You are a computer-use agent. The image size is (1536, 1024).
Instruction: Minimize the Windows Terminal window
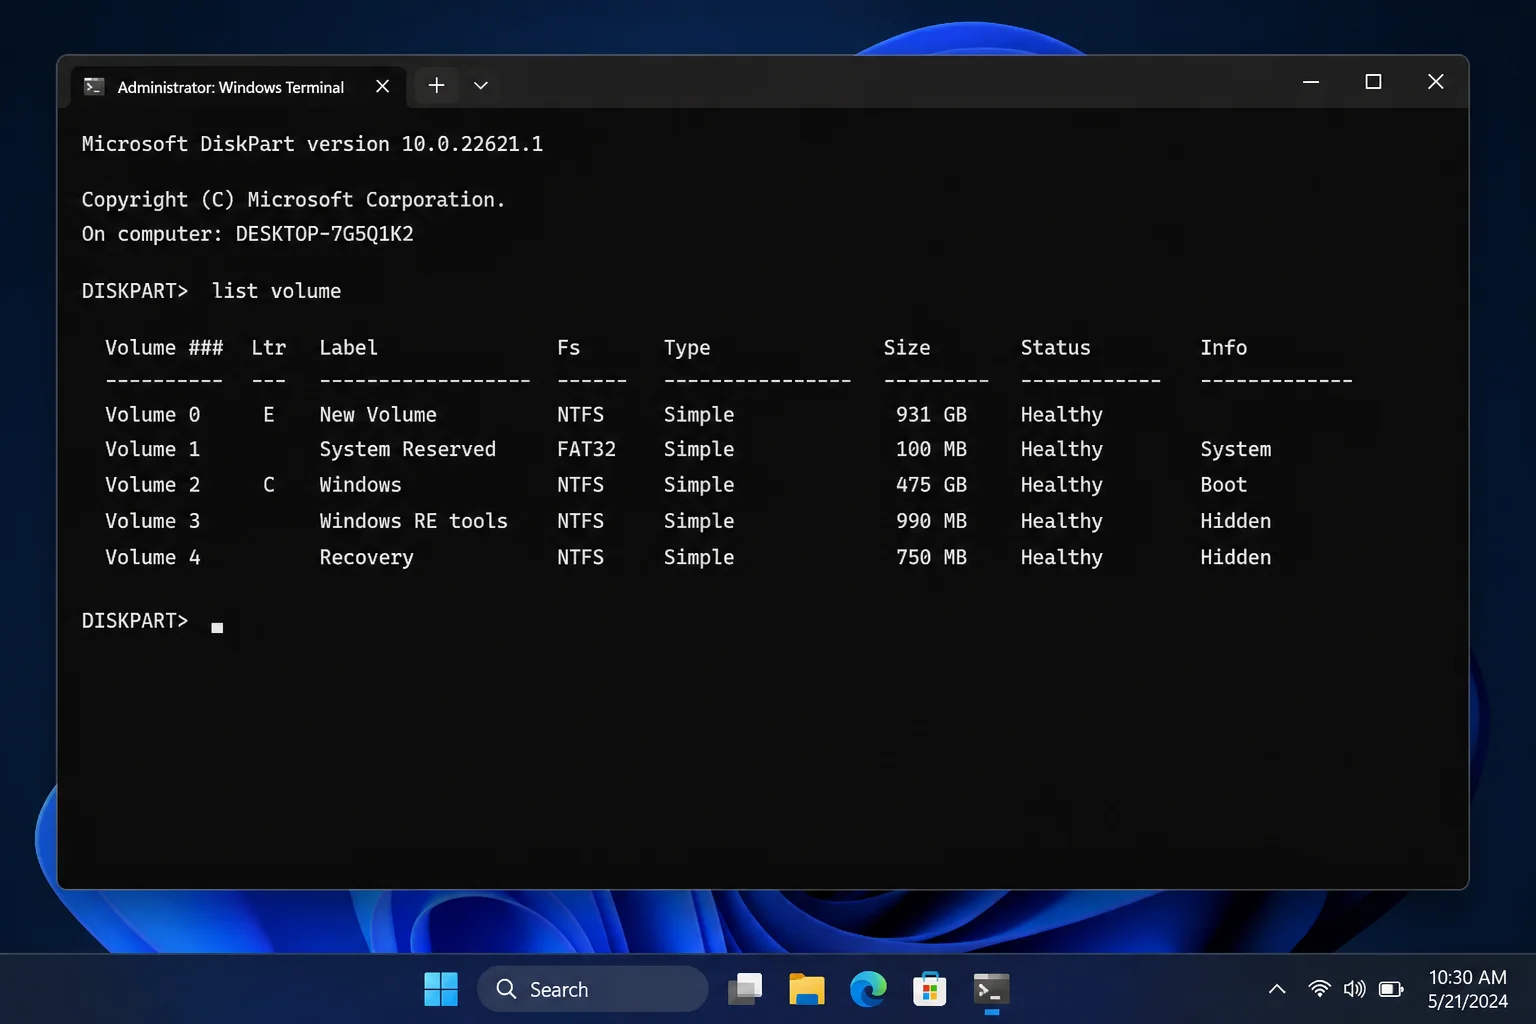pyautogui.click(x=1311, y=82)
